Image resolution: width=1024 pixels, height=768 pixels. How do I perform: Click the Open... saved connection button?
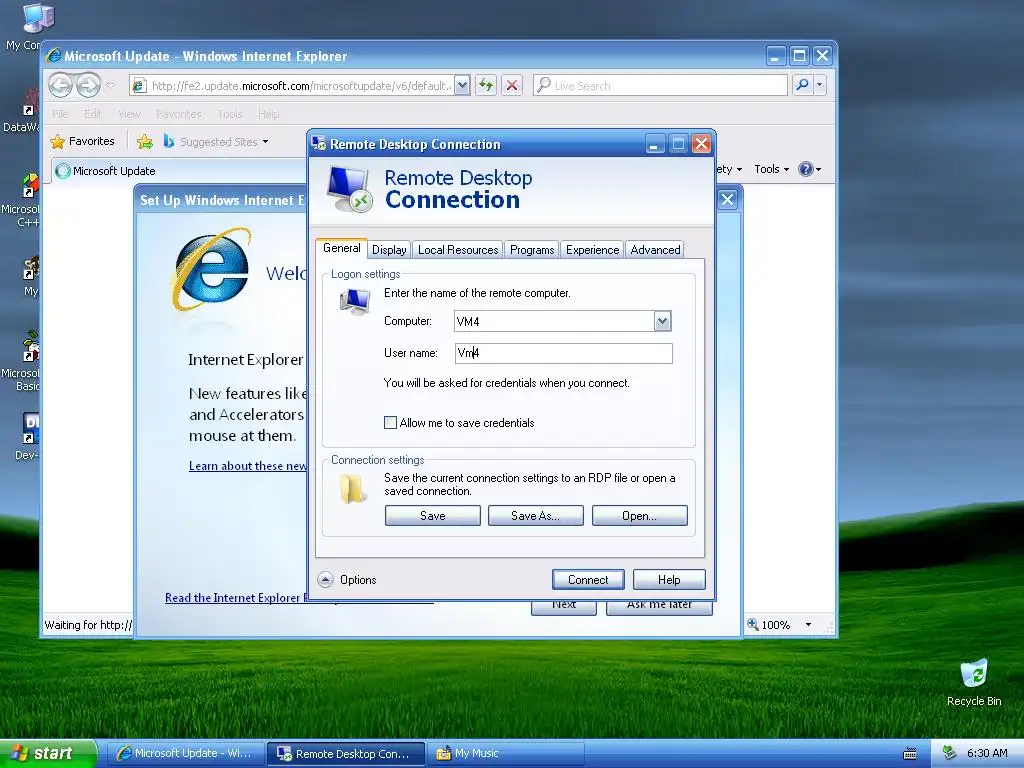[x=639, y=515]
